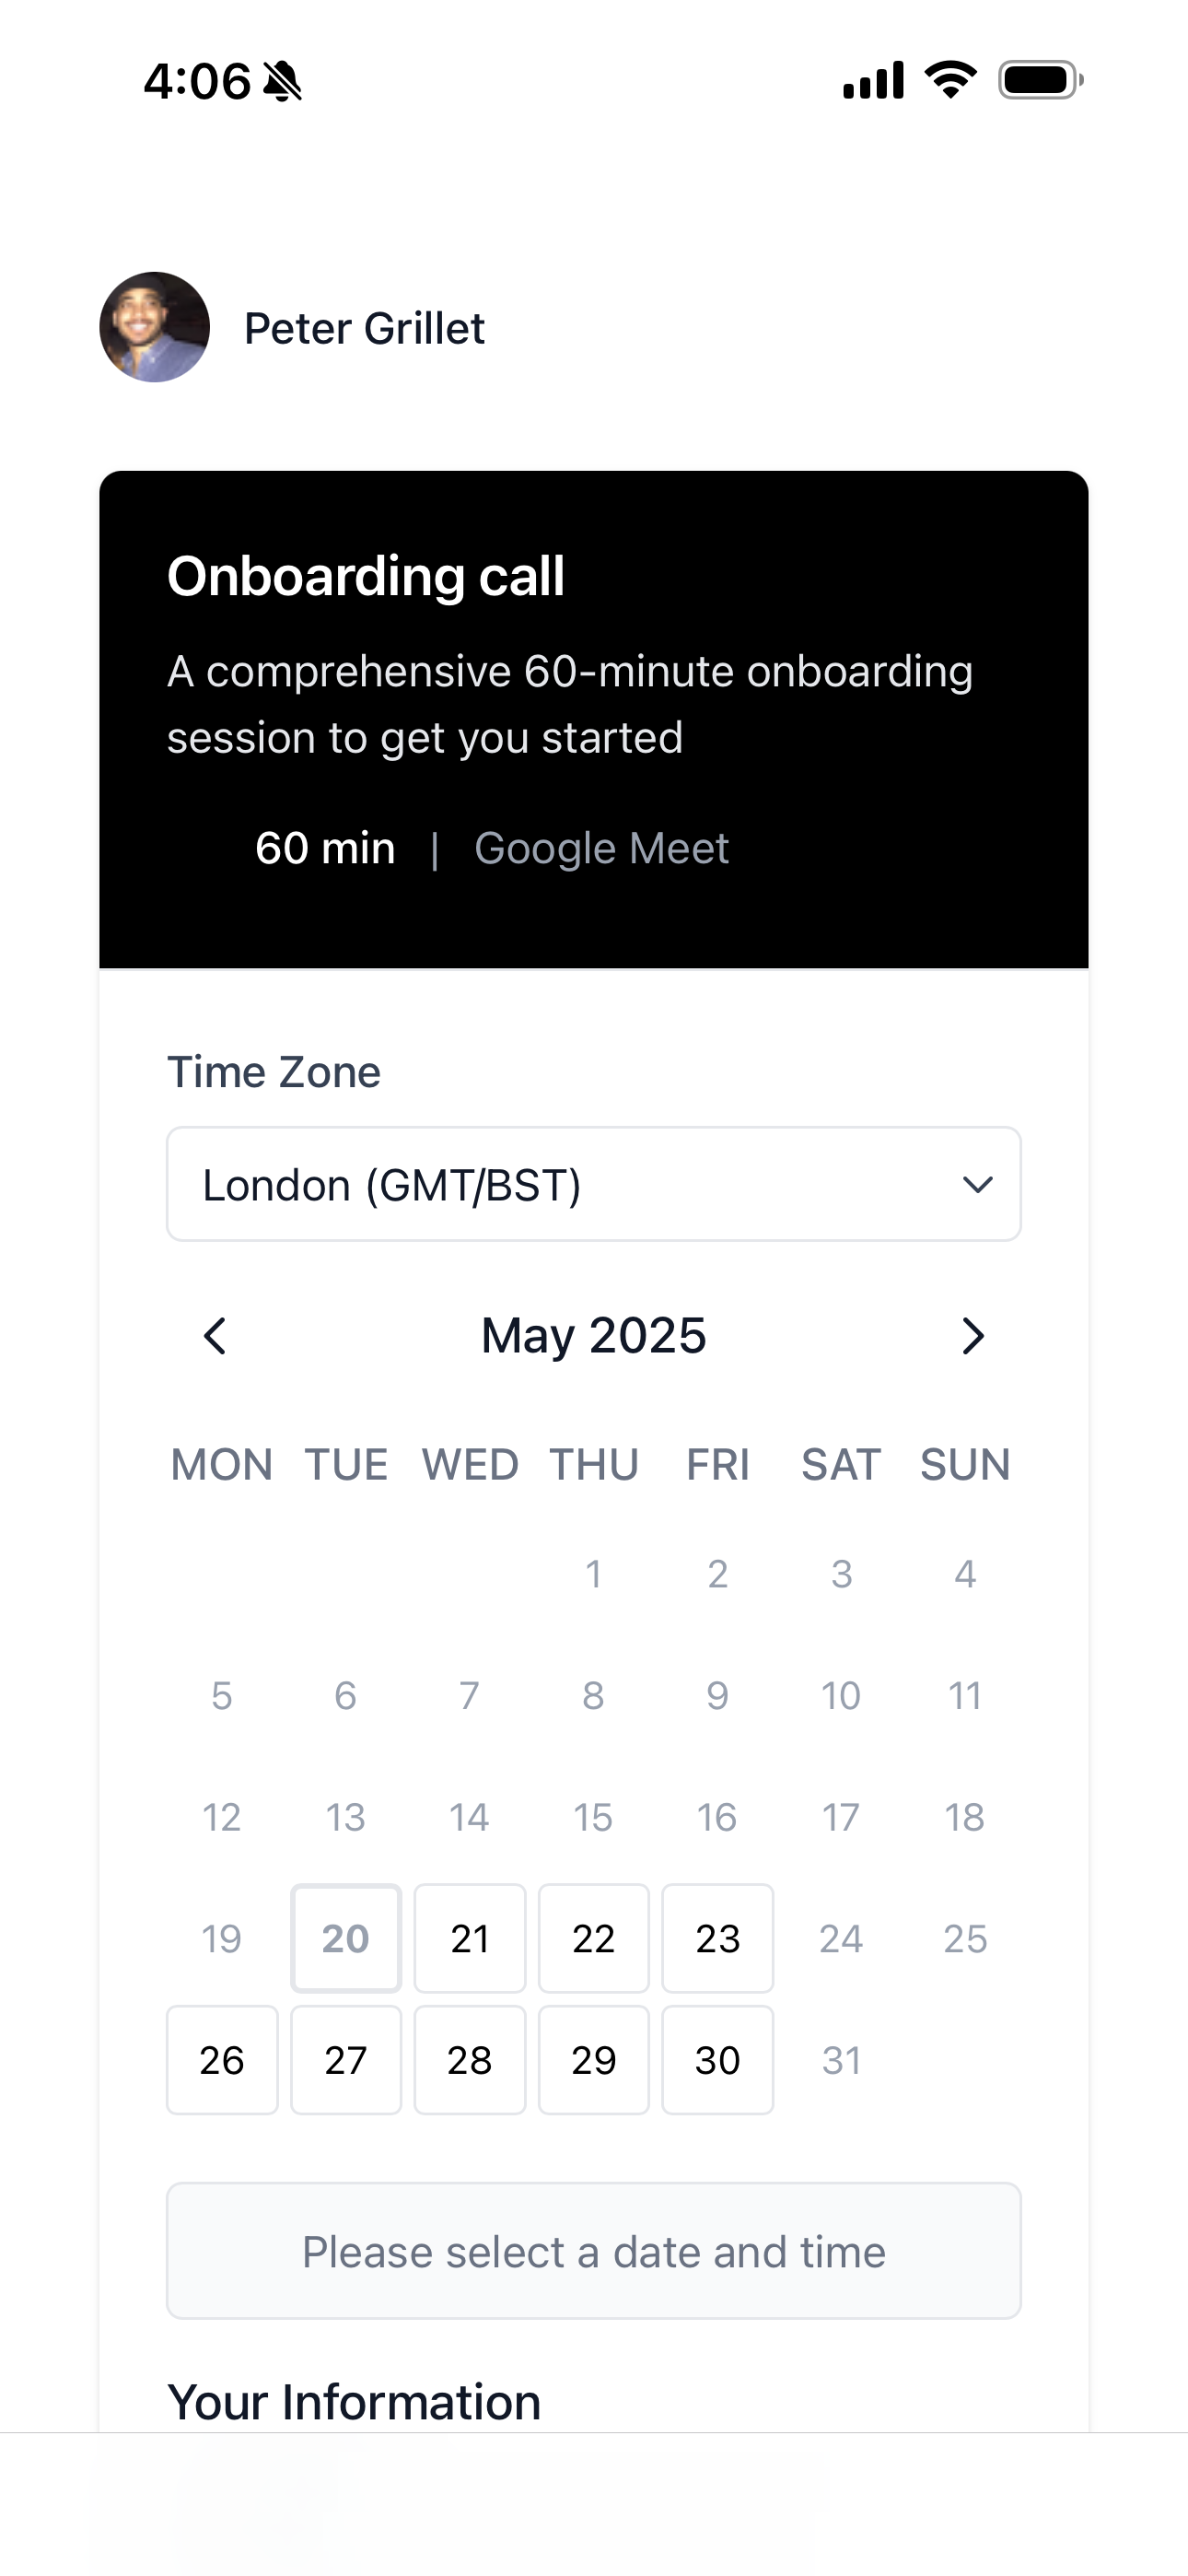
Task: Select May 20 on the calendar
Action: (346, 1938)
